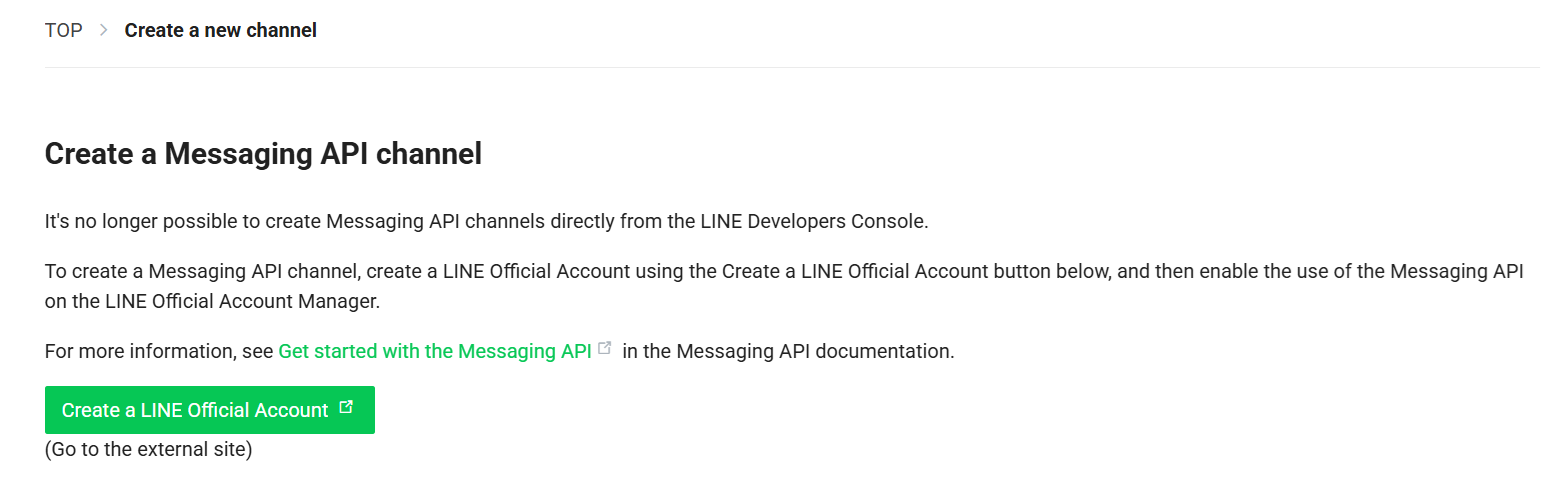This screenshot has width=1543, height=488.
Task: Click the horizontal divider below the breadcrumb
Action: point(791,67)
